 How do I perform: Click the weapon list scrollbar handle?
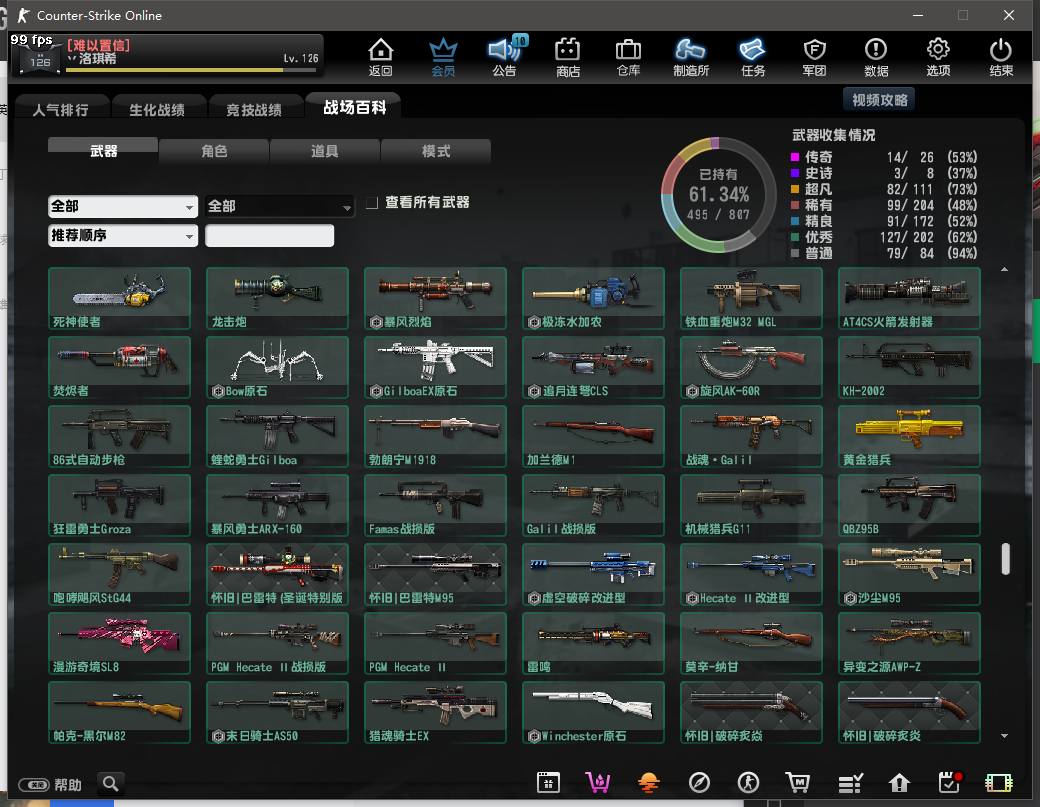click(x=1006, y=558)
